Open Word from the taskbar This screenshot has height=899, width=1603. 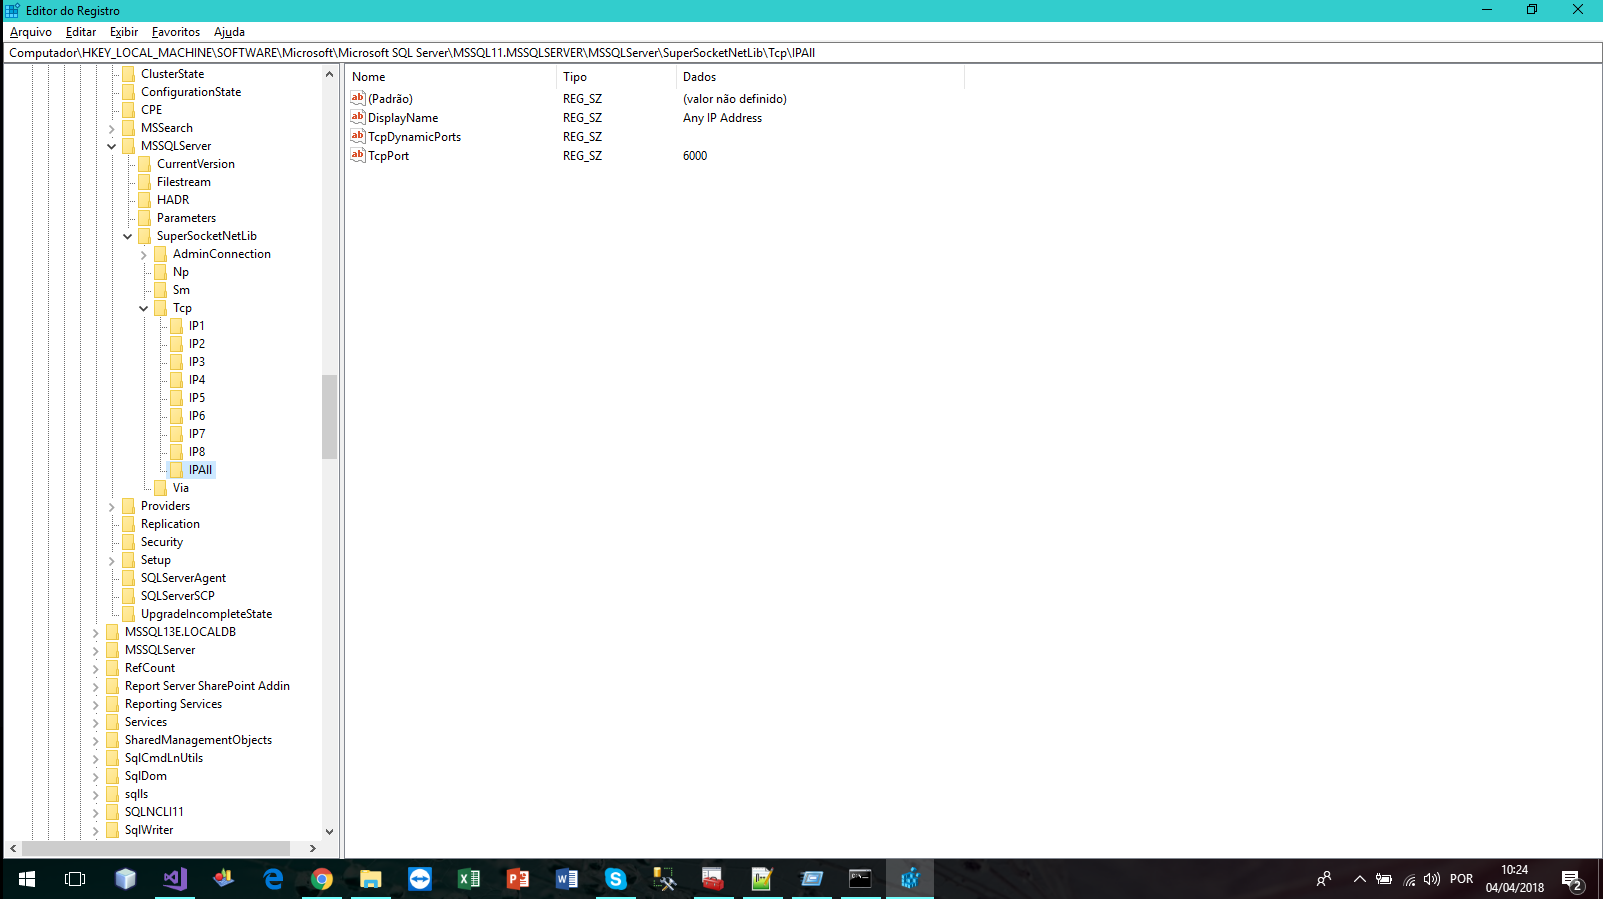pos(566,879)
